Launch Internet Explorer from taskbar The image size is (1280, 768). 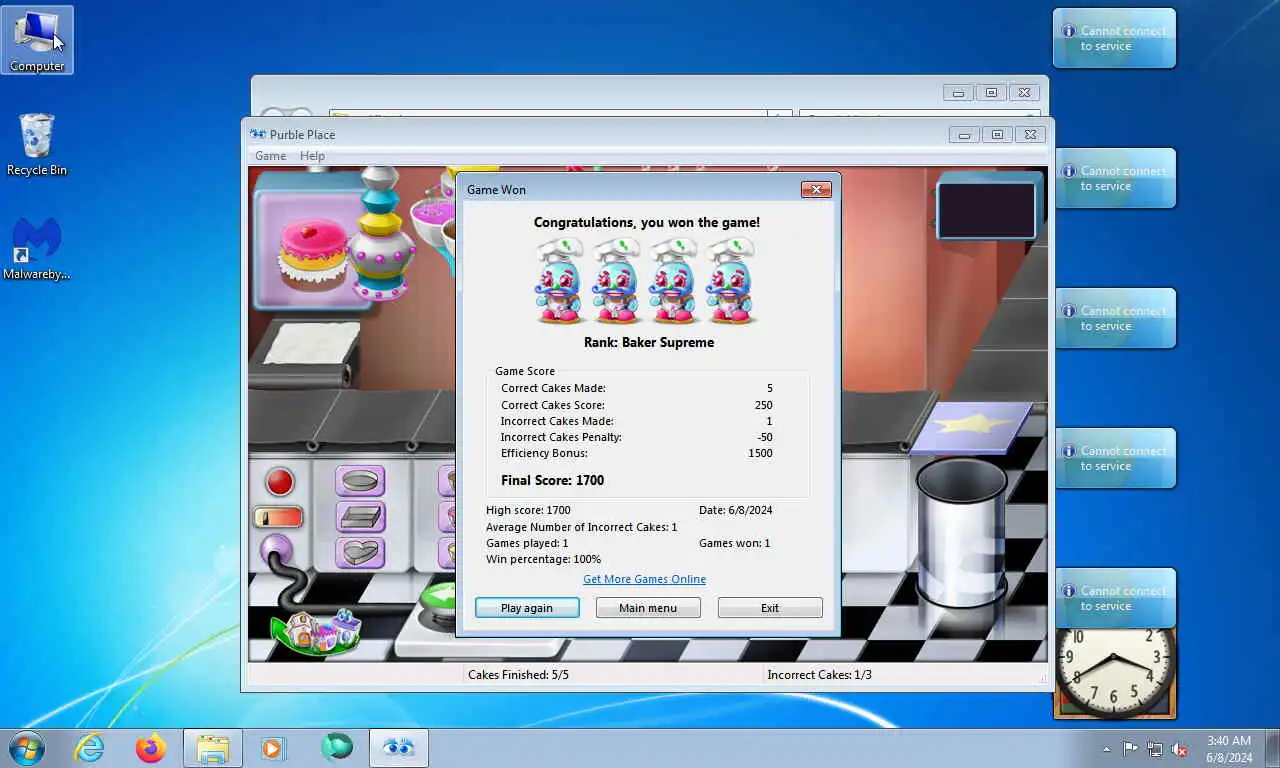(x=90, y=748)
